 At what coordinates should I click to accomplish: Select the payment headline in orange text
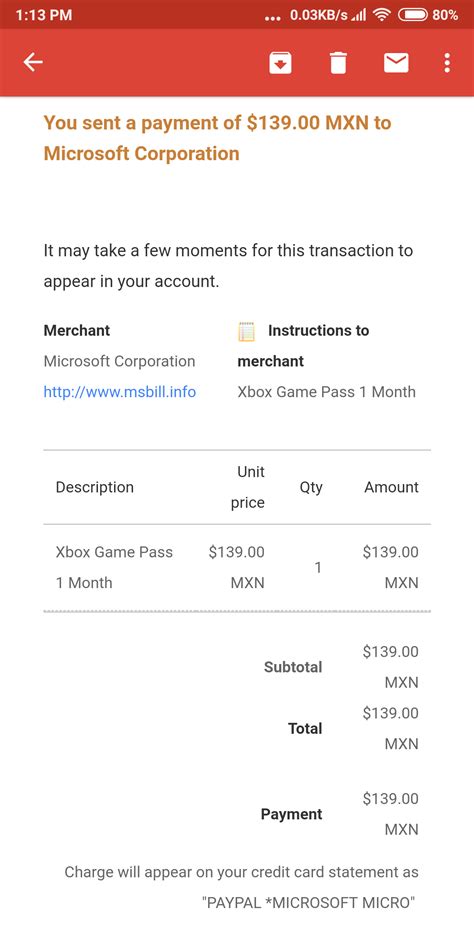pos(218,138)
